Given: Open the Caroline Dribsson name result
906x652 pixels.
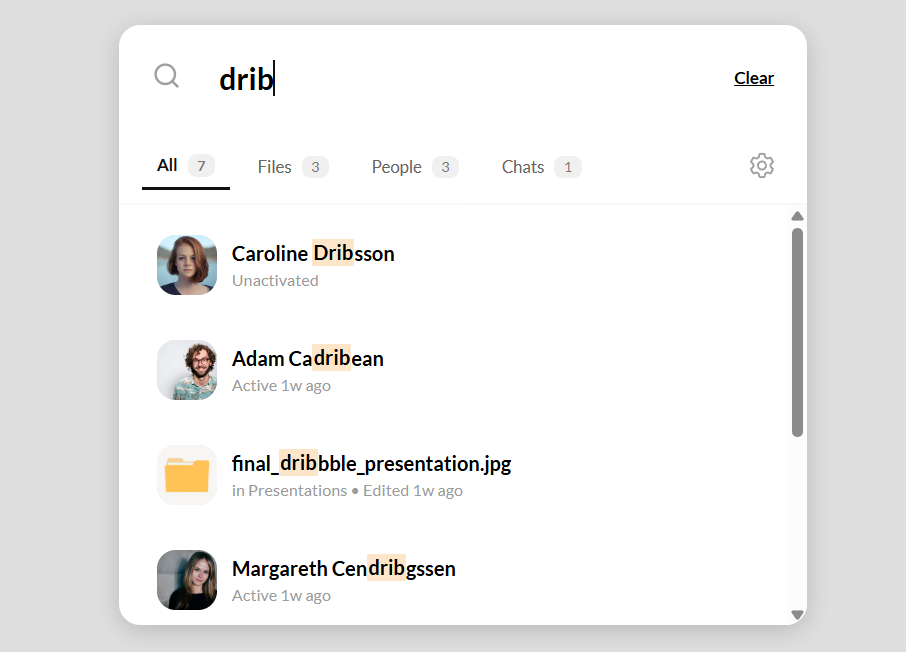Looking at the screenshot, I should [x=313, y=254].
